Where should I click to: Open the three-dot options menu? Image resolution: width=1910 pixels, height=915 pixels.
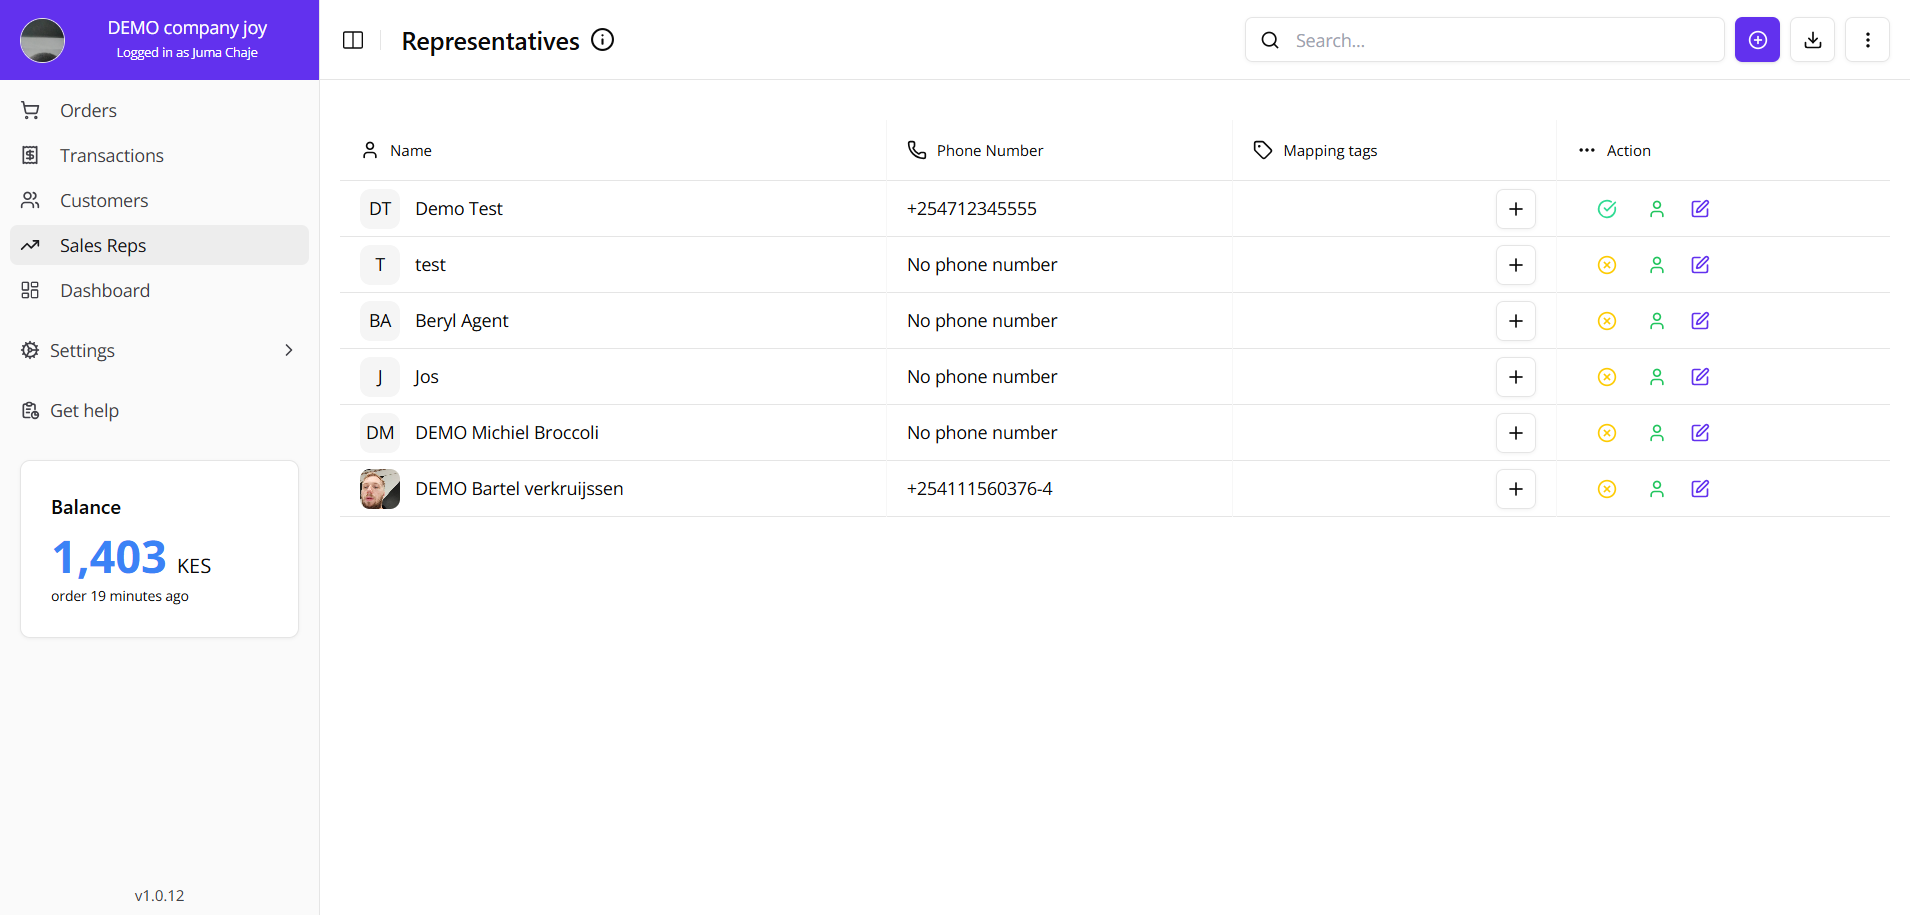[x=1868, y=40]
